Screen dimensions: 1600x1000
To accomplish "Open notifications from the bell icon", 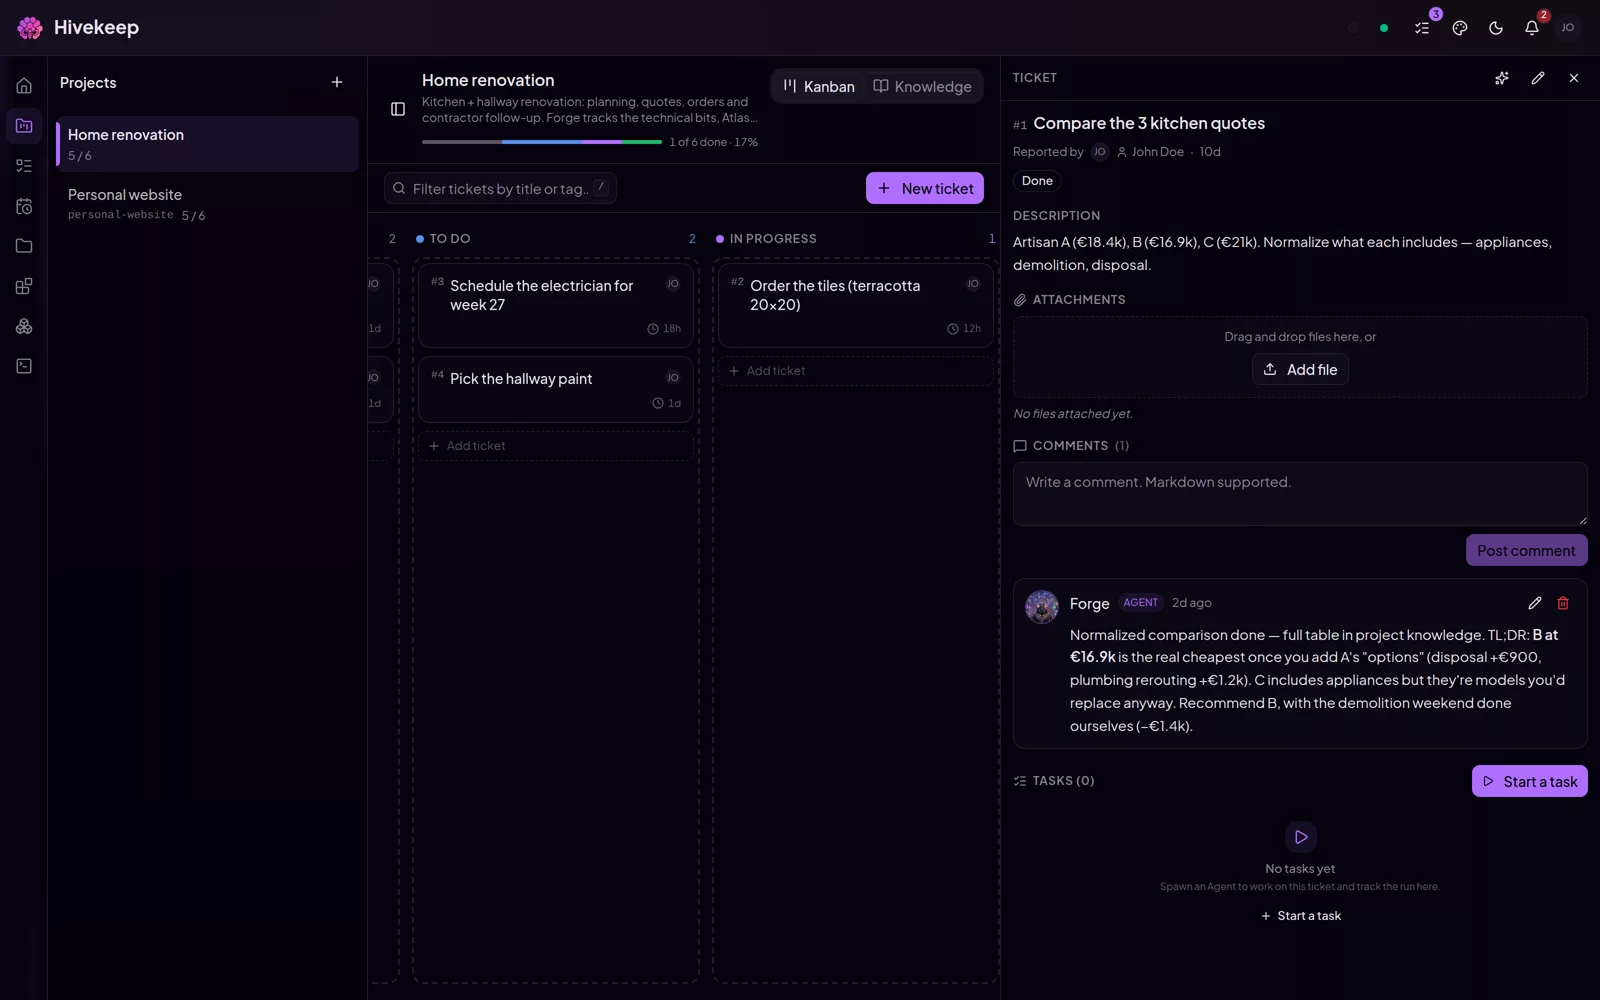I will coord(1532,28).
